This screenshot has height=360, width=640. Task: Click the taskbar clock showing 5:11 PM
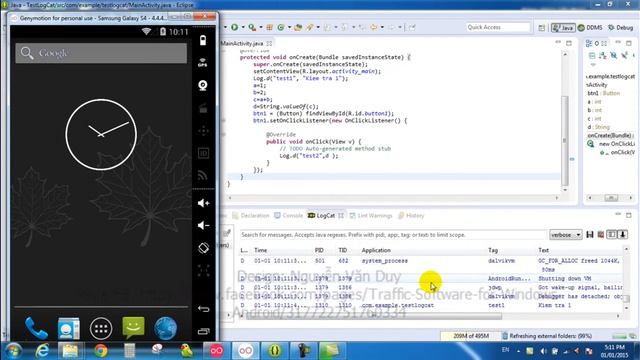pyautogui.click(x=614, y=351)
